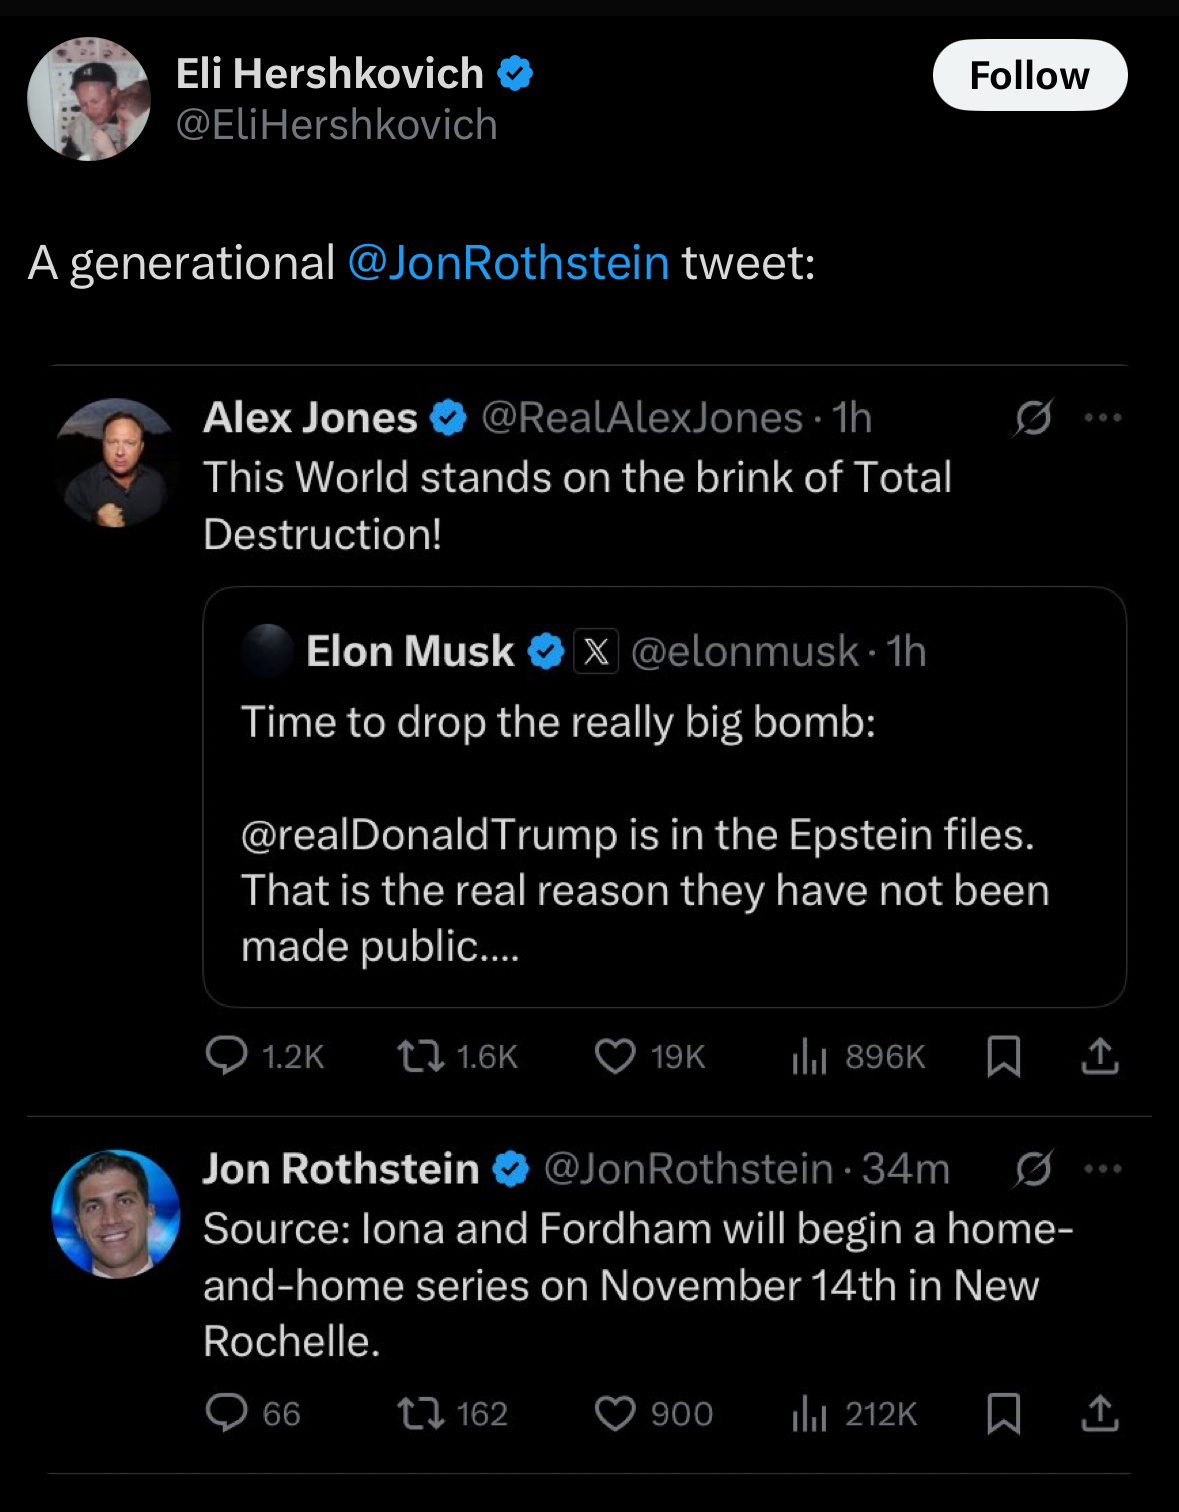View analytics on Alex Jones tweet
The height and width of the screenshot is (1512, 1179).
tap(809, 1056)
